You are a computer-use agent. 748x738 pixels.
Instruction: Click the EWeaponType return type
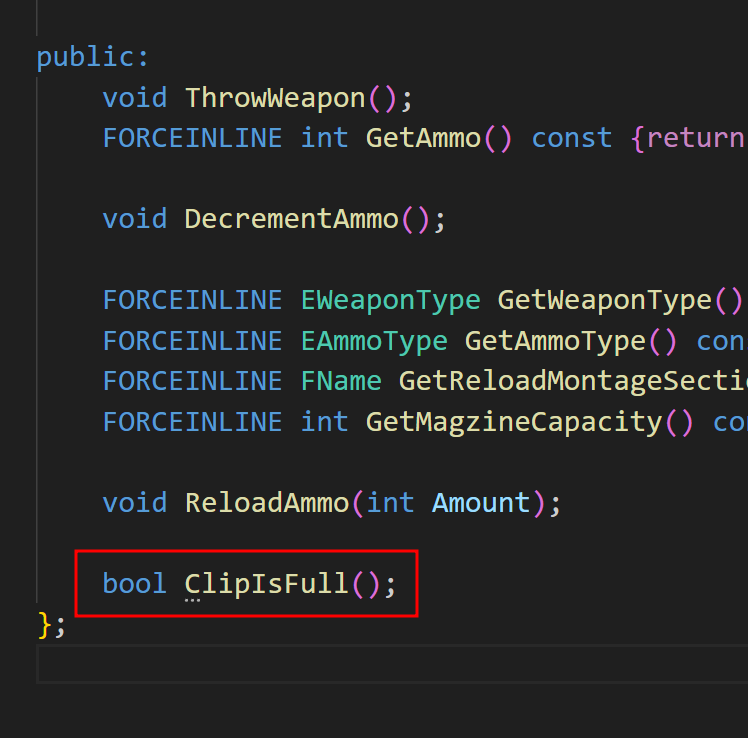390,301
